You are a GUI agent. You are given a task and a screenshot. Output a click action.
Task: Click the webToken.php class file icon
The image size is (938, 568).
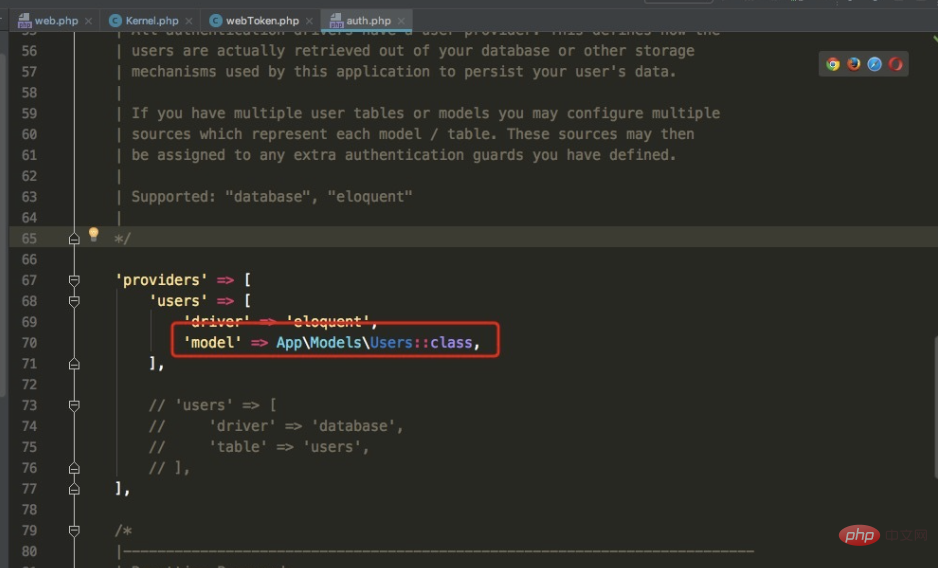click(x=215, y=20)
